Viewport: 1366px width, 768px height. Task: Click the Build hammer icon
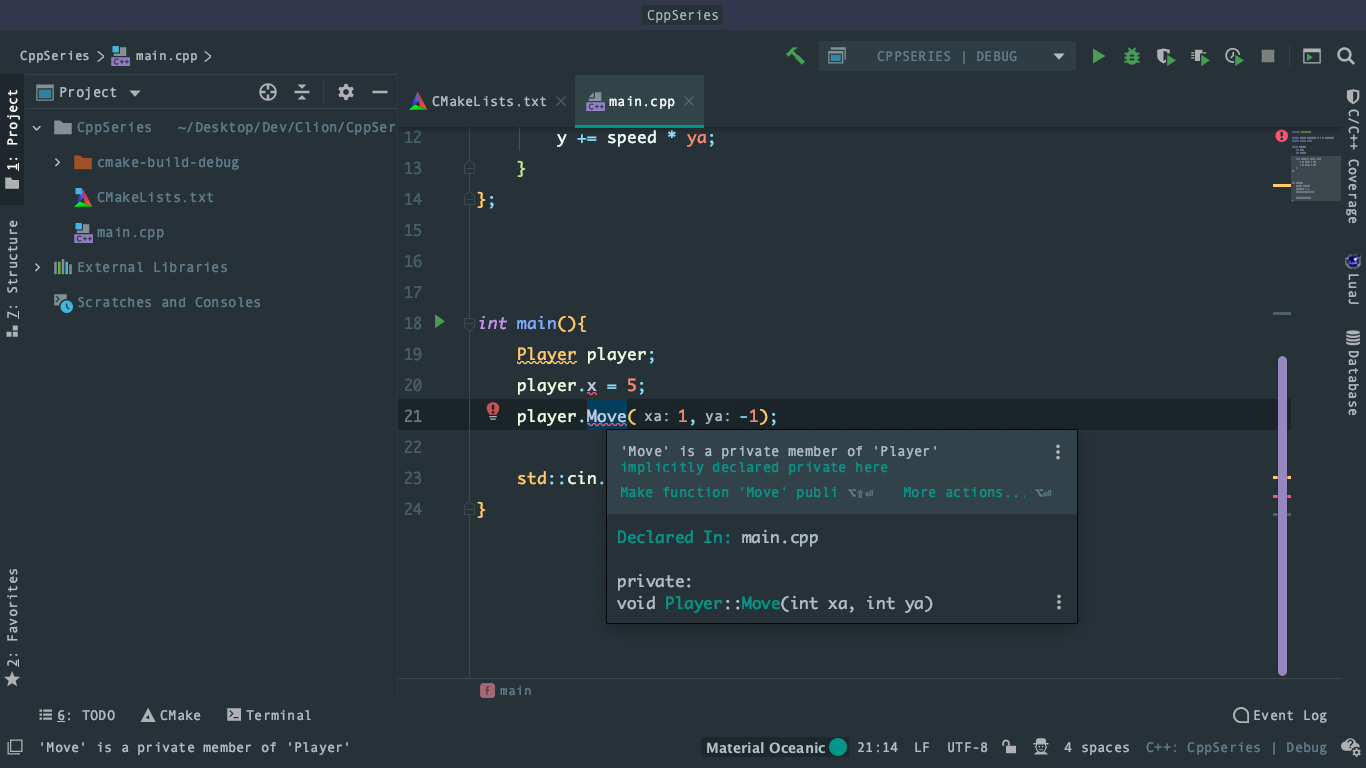point(796,56)
